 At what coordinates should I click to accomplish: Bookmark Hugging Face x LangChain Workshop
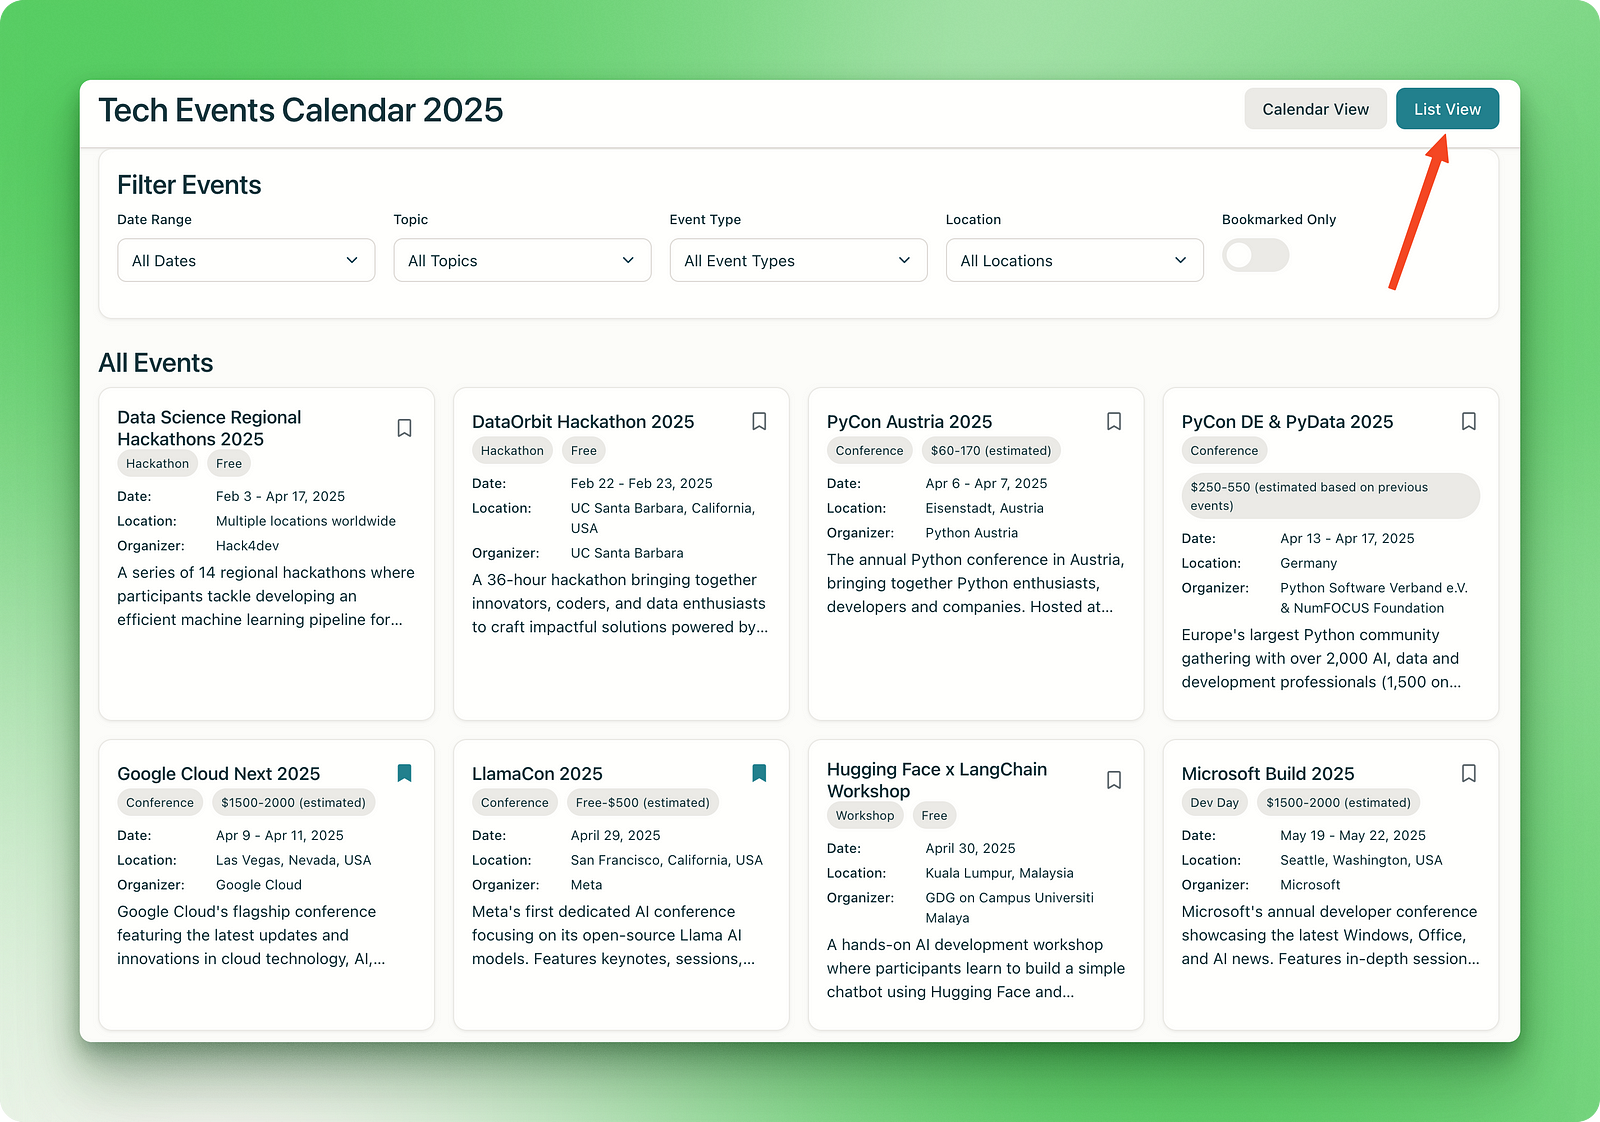click(1114, 780)
